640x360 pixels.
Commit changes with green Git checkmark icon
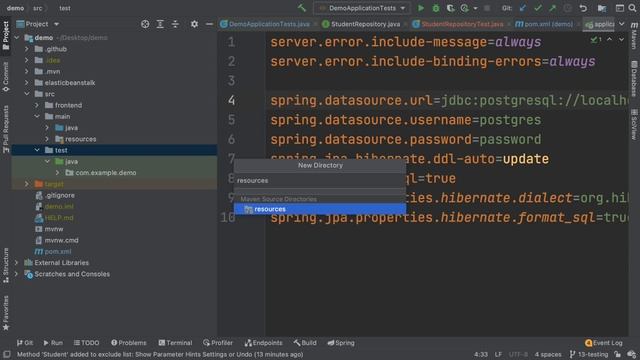(x=538, y=8)
